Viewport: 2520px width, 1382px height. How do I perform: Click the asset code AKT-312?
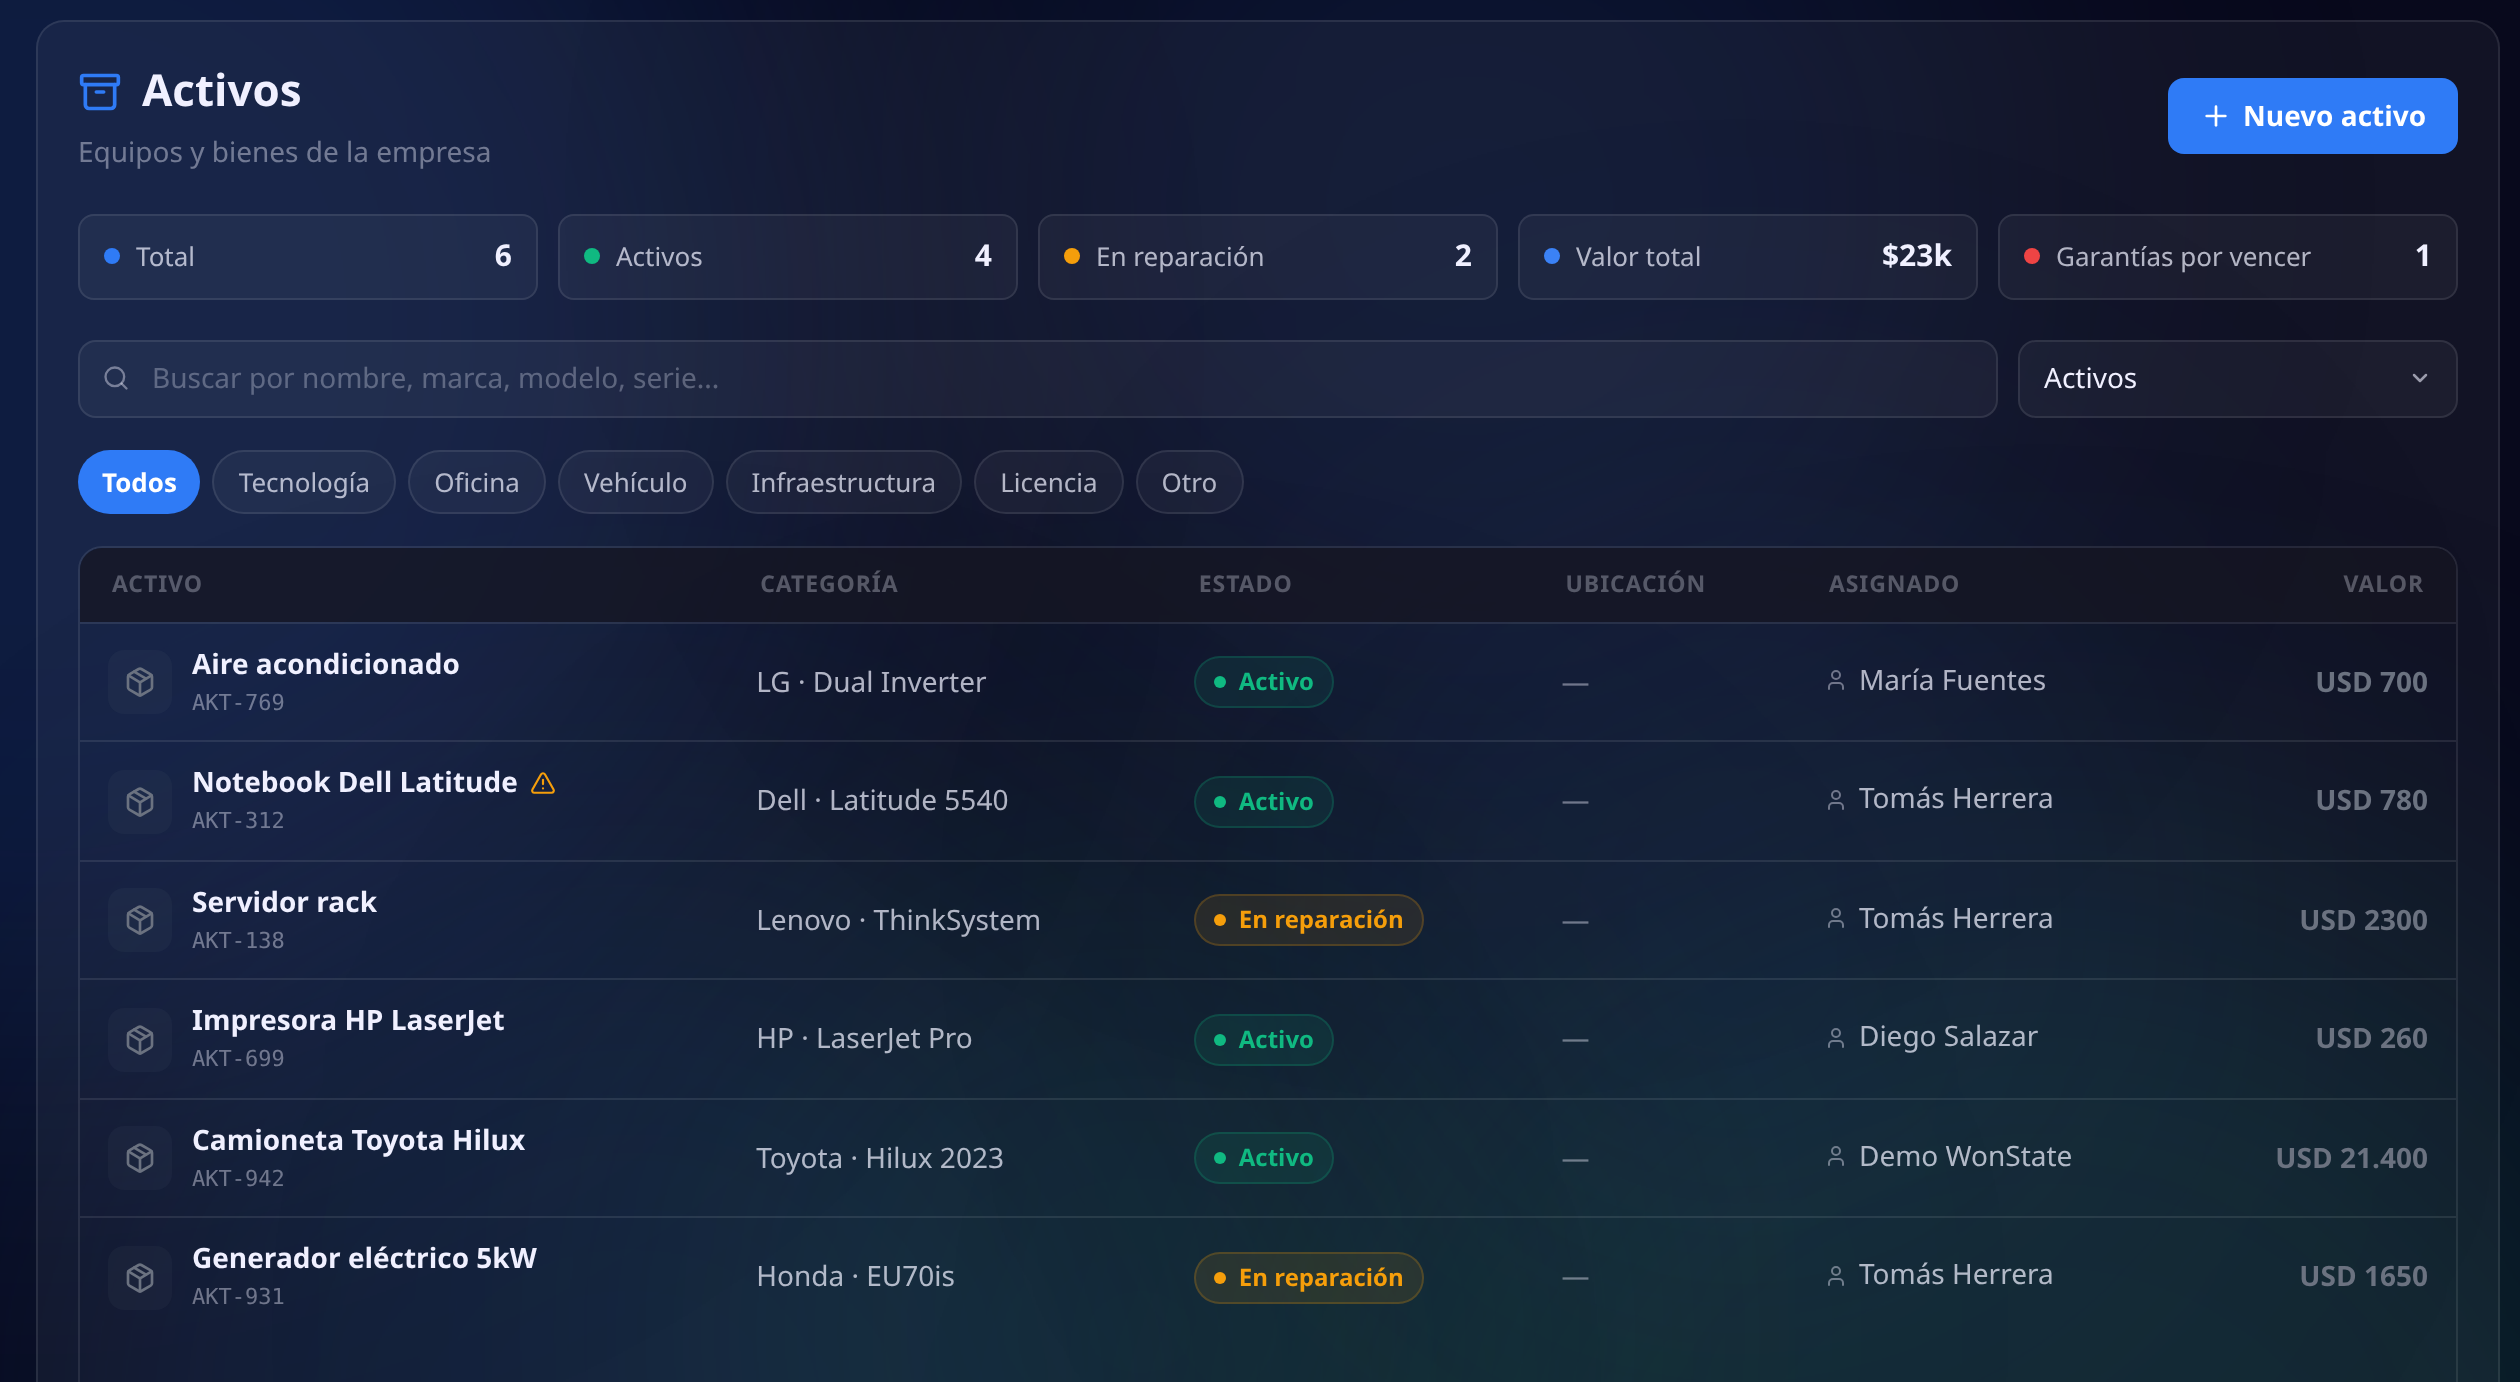pyautogui.click(x=238, y=821)
